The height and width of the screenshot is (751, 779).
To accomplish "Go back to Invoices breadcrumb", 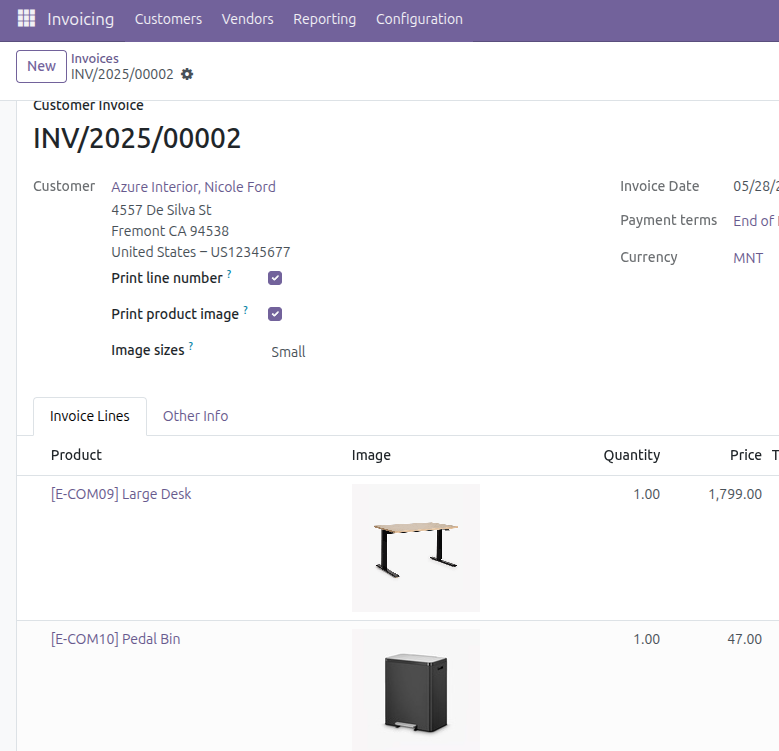I will pos(95,59).
